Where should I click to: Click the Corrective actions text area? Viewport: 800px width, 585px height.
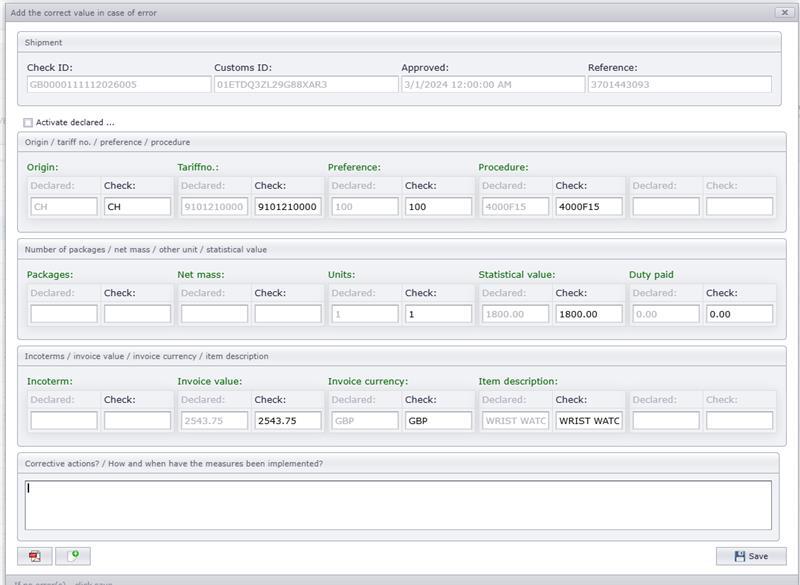tap(398, 505)
